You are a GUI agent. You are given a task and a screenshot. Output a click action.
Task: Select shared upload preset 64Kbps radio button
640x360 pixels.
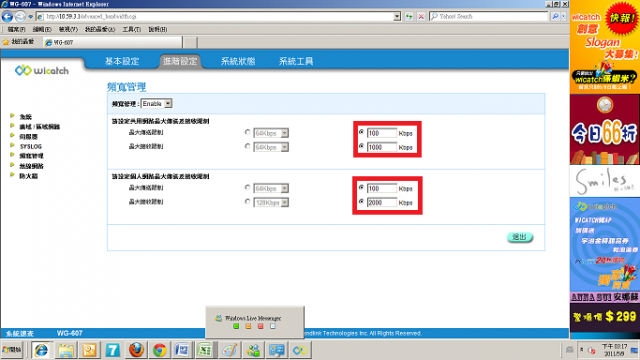[x=247, y=132]
